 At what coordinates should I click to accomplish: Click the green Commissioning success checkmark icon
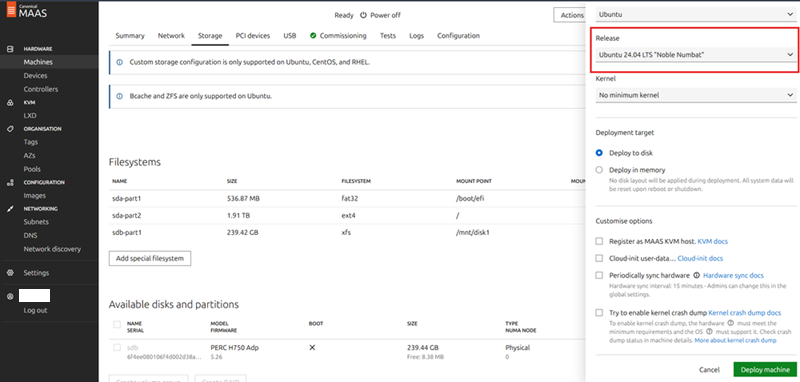(x=313, y=36)
